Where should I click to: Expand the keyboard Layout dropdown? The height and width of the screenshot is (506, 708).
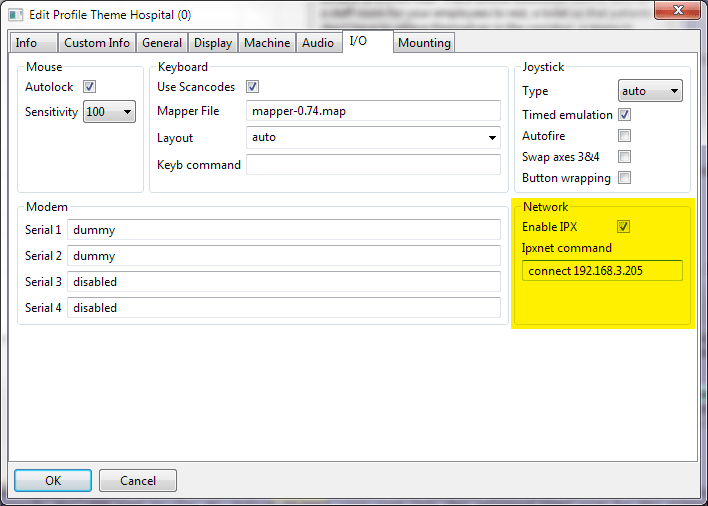coord(373,138)
